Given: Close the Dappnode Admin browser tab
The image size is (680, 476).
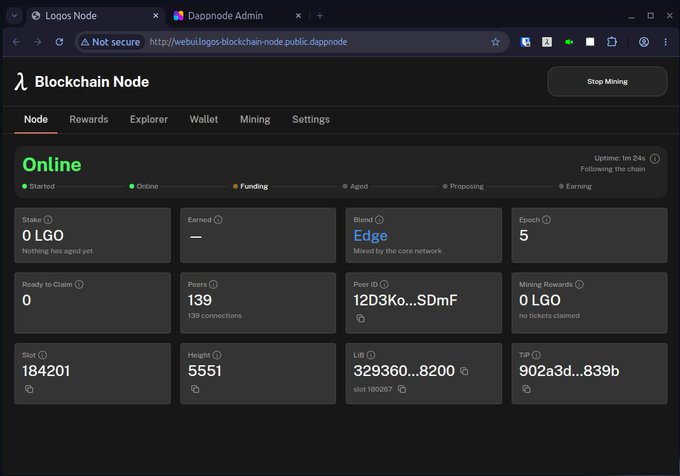Looking at the screenshot, I should (298, 16).
